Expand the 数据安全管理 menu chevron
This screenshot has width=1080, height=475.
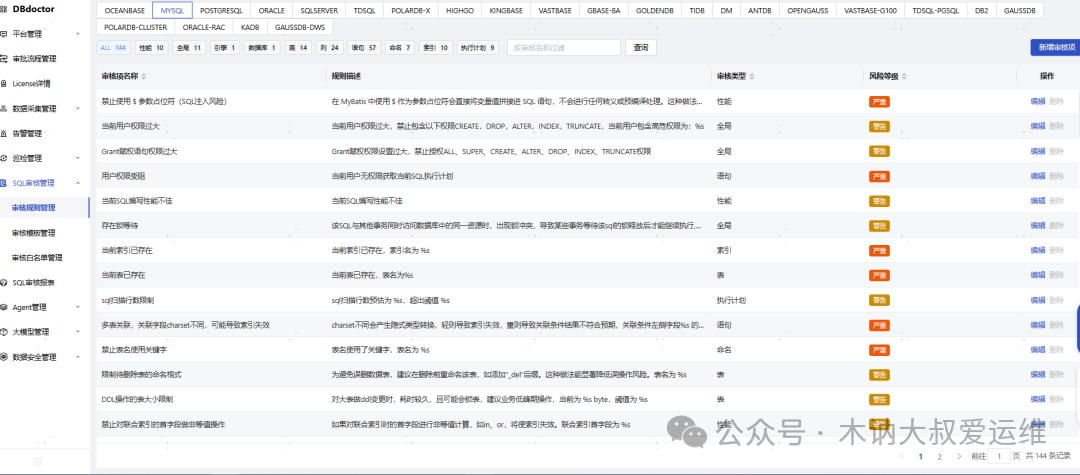(x=78, y=357)
